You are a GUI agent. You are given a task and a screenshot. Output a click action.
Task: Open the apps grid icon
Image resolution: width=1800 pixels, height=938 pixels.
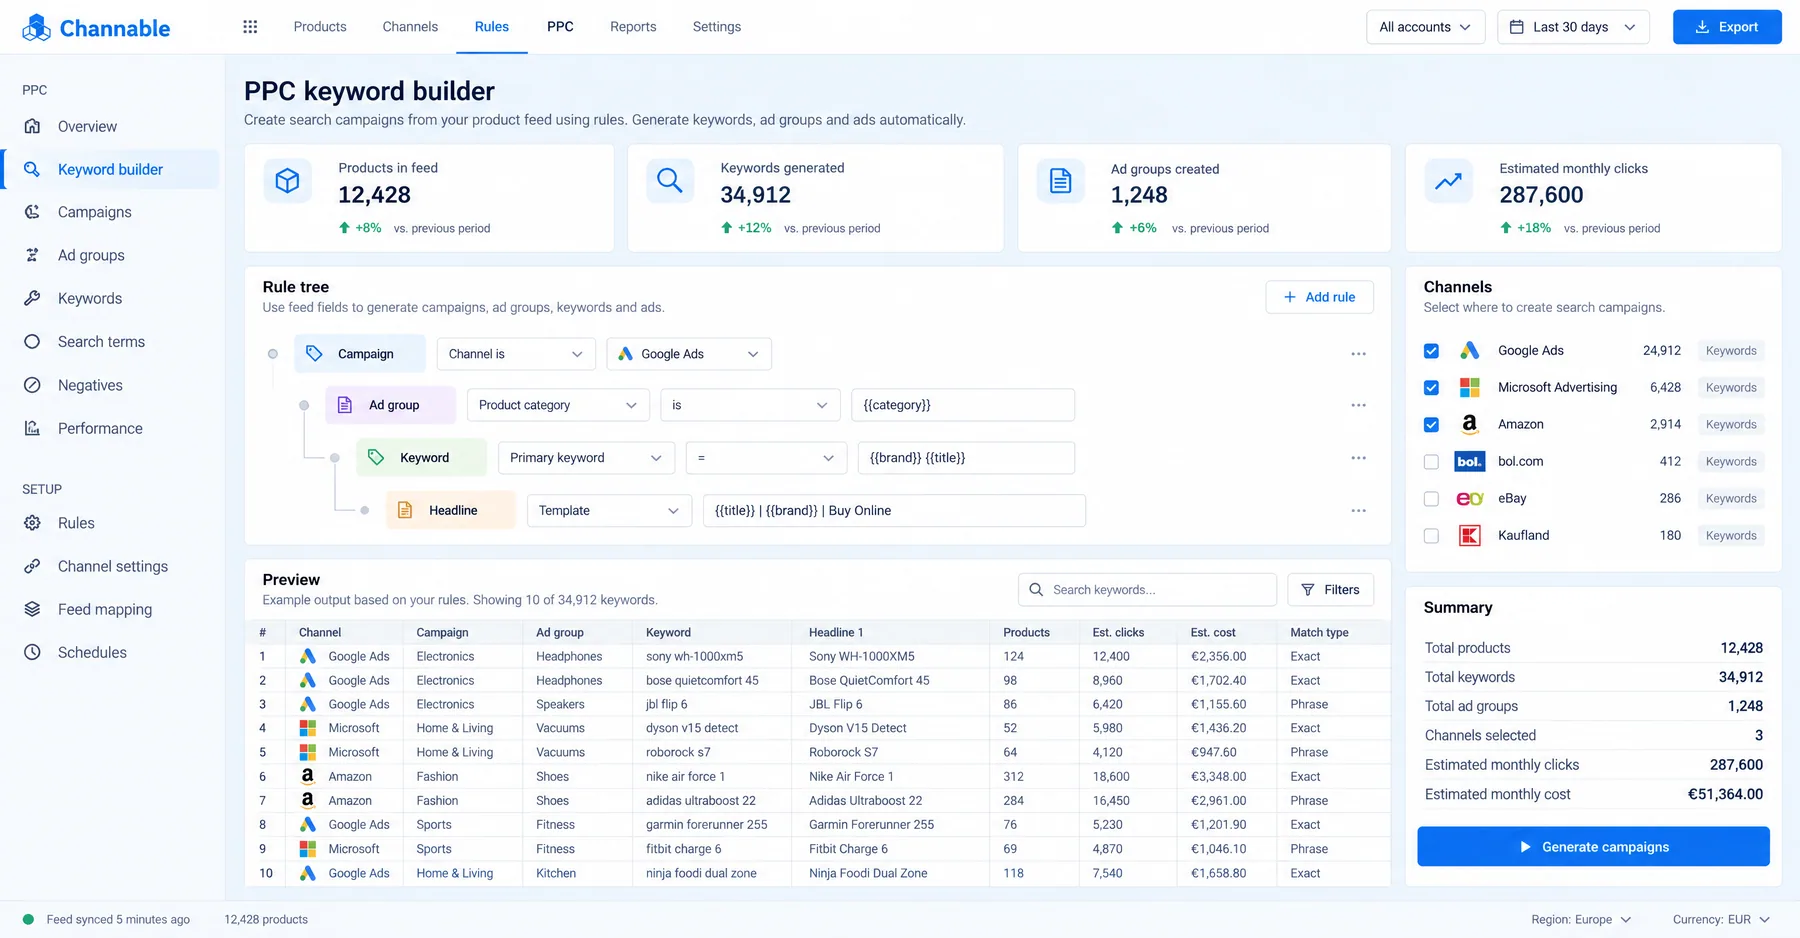[250, 27]
